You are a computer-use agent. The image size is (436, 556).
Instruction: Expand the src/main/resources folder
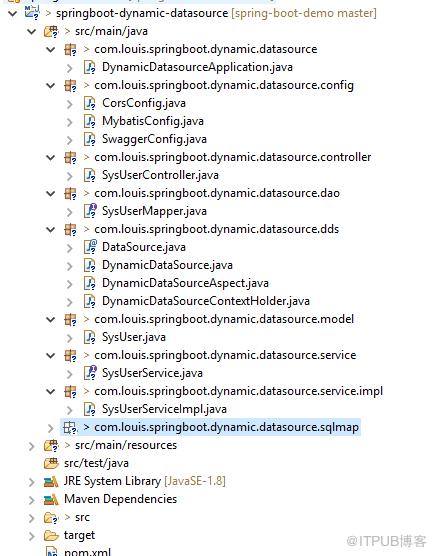point(32,446)
